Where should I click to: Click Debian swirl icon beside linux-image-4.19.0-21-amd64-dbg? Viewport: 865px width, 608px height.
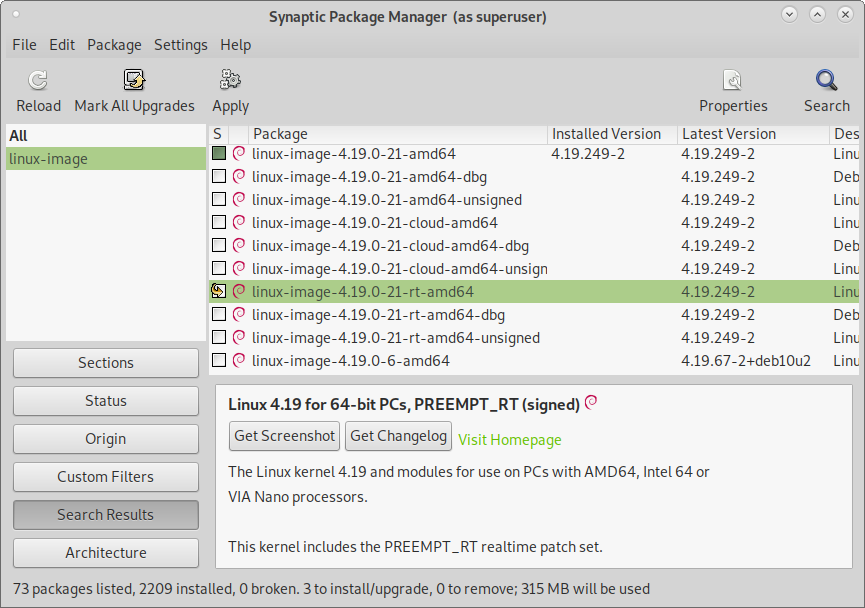click(239, 177)
